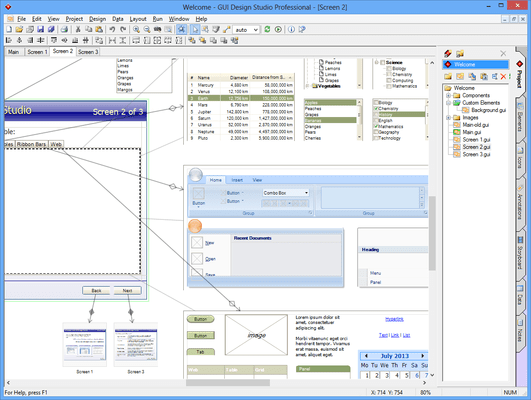Click the canvas vertical scrollbar thumb
531x400 pixels.
click(432, 233)
